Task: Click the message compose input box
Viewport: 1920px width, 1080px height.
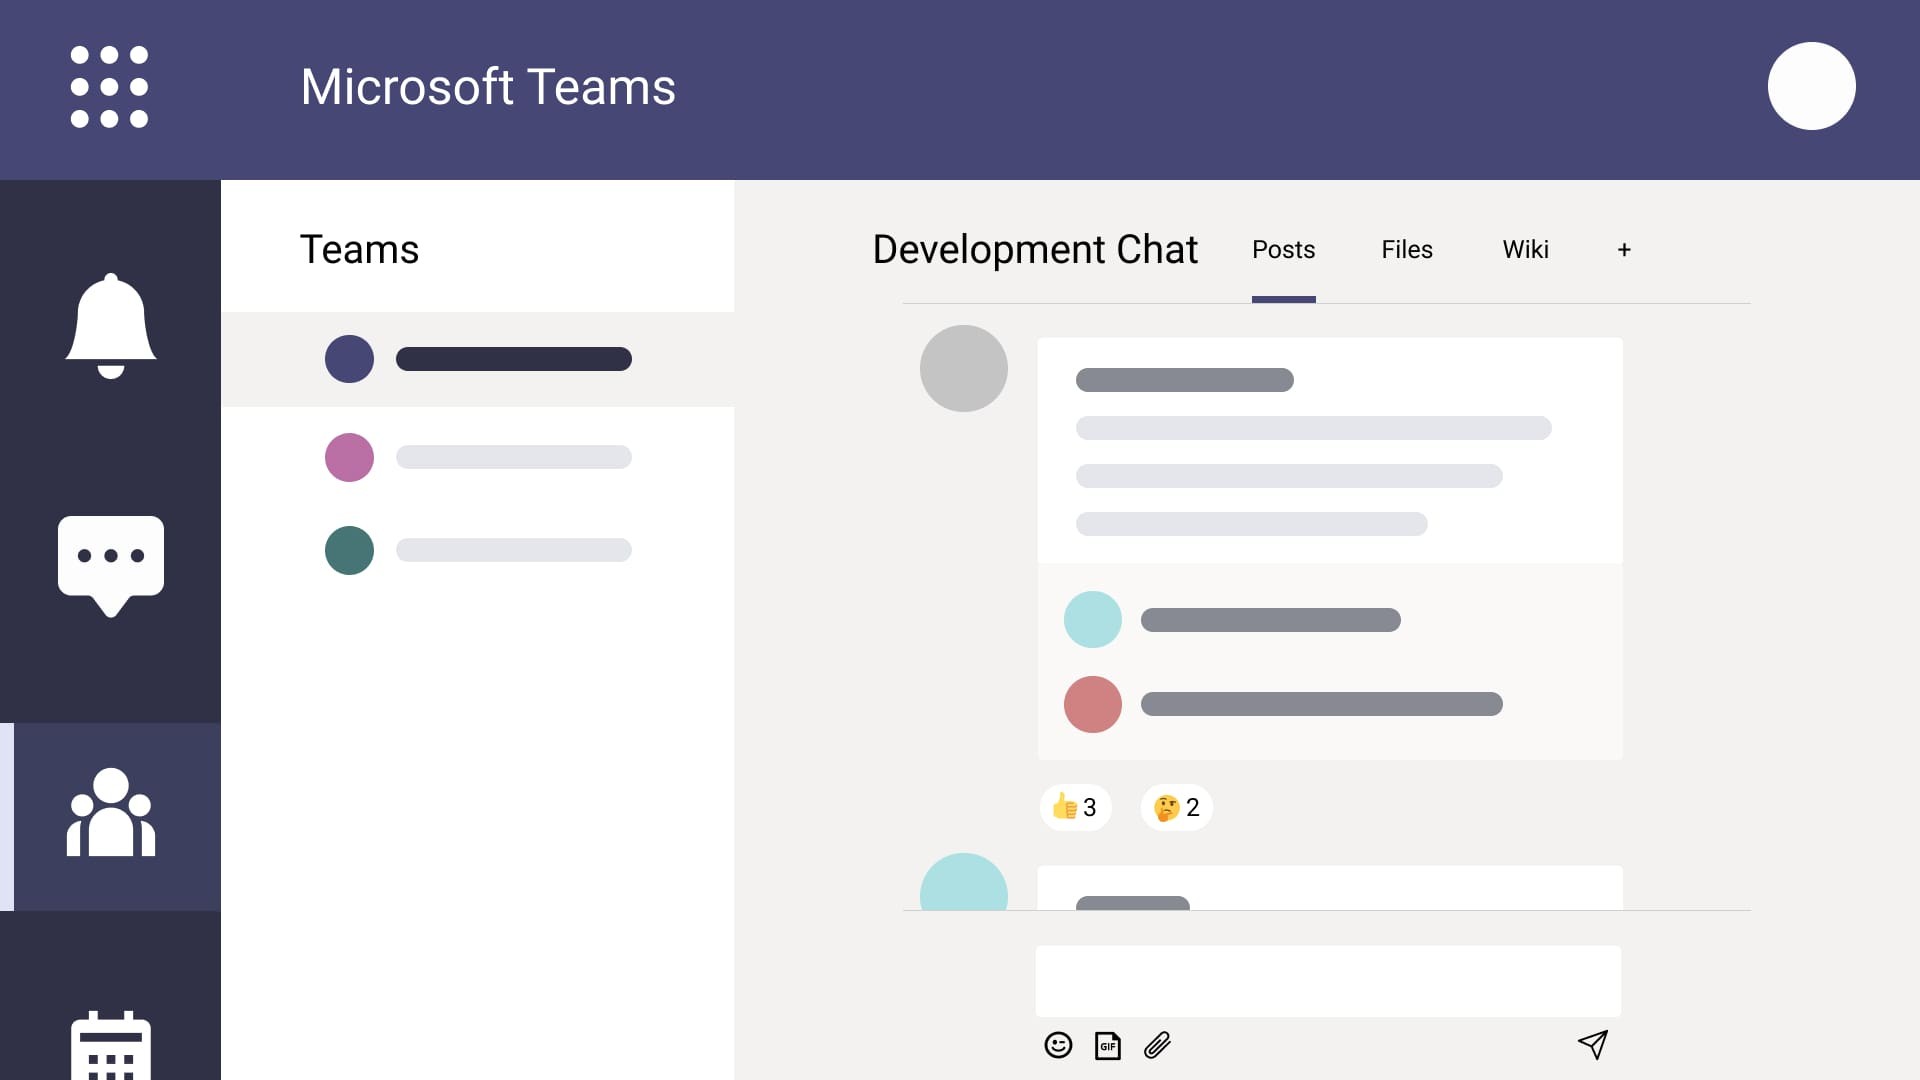Action: 1328,981
